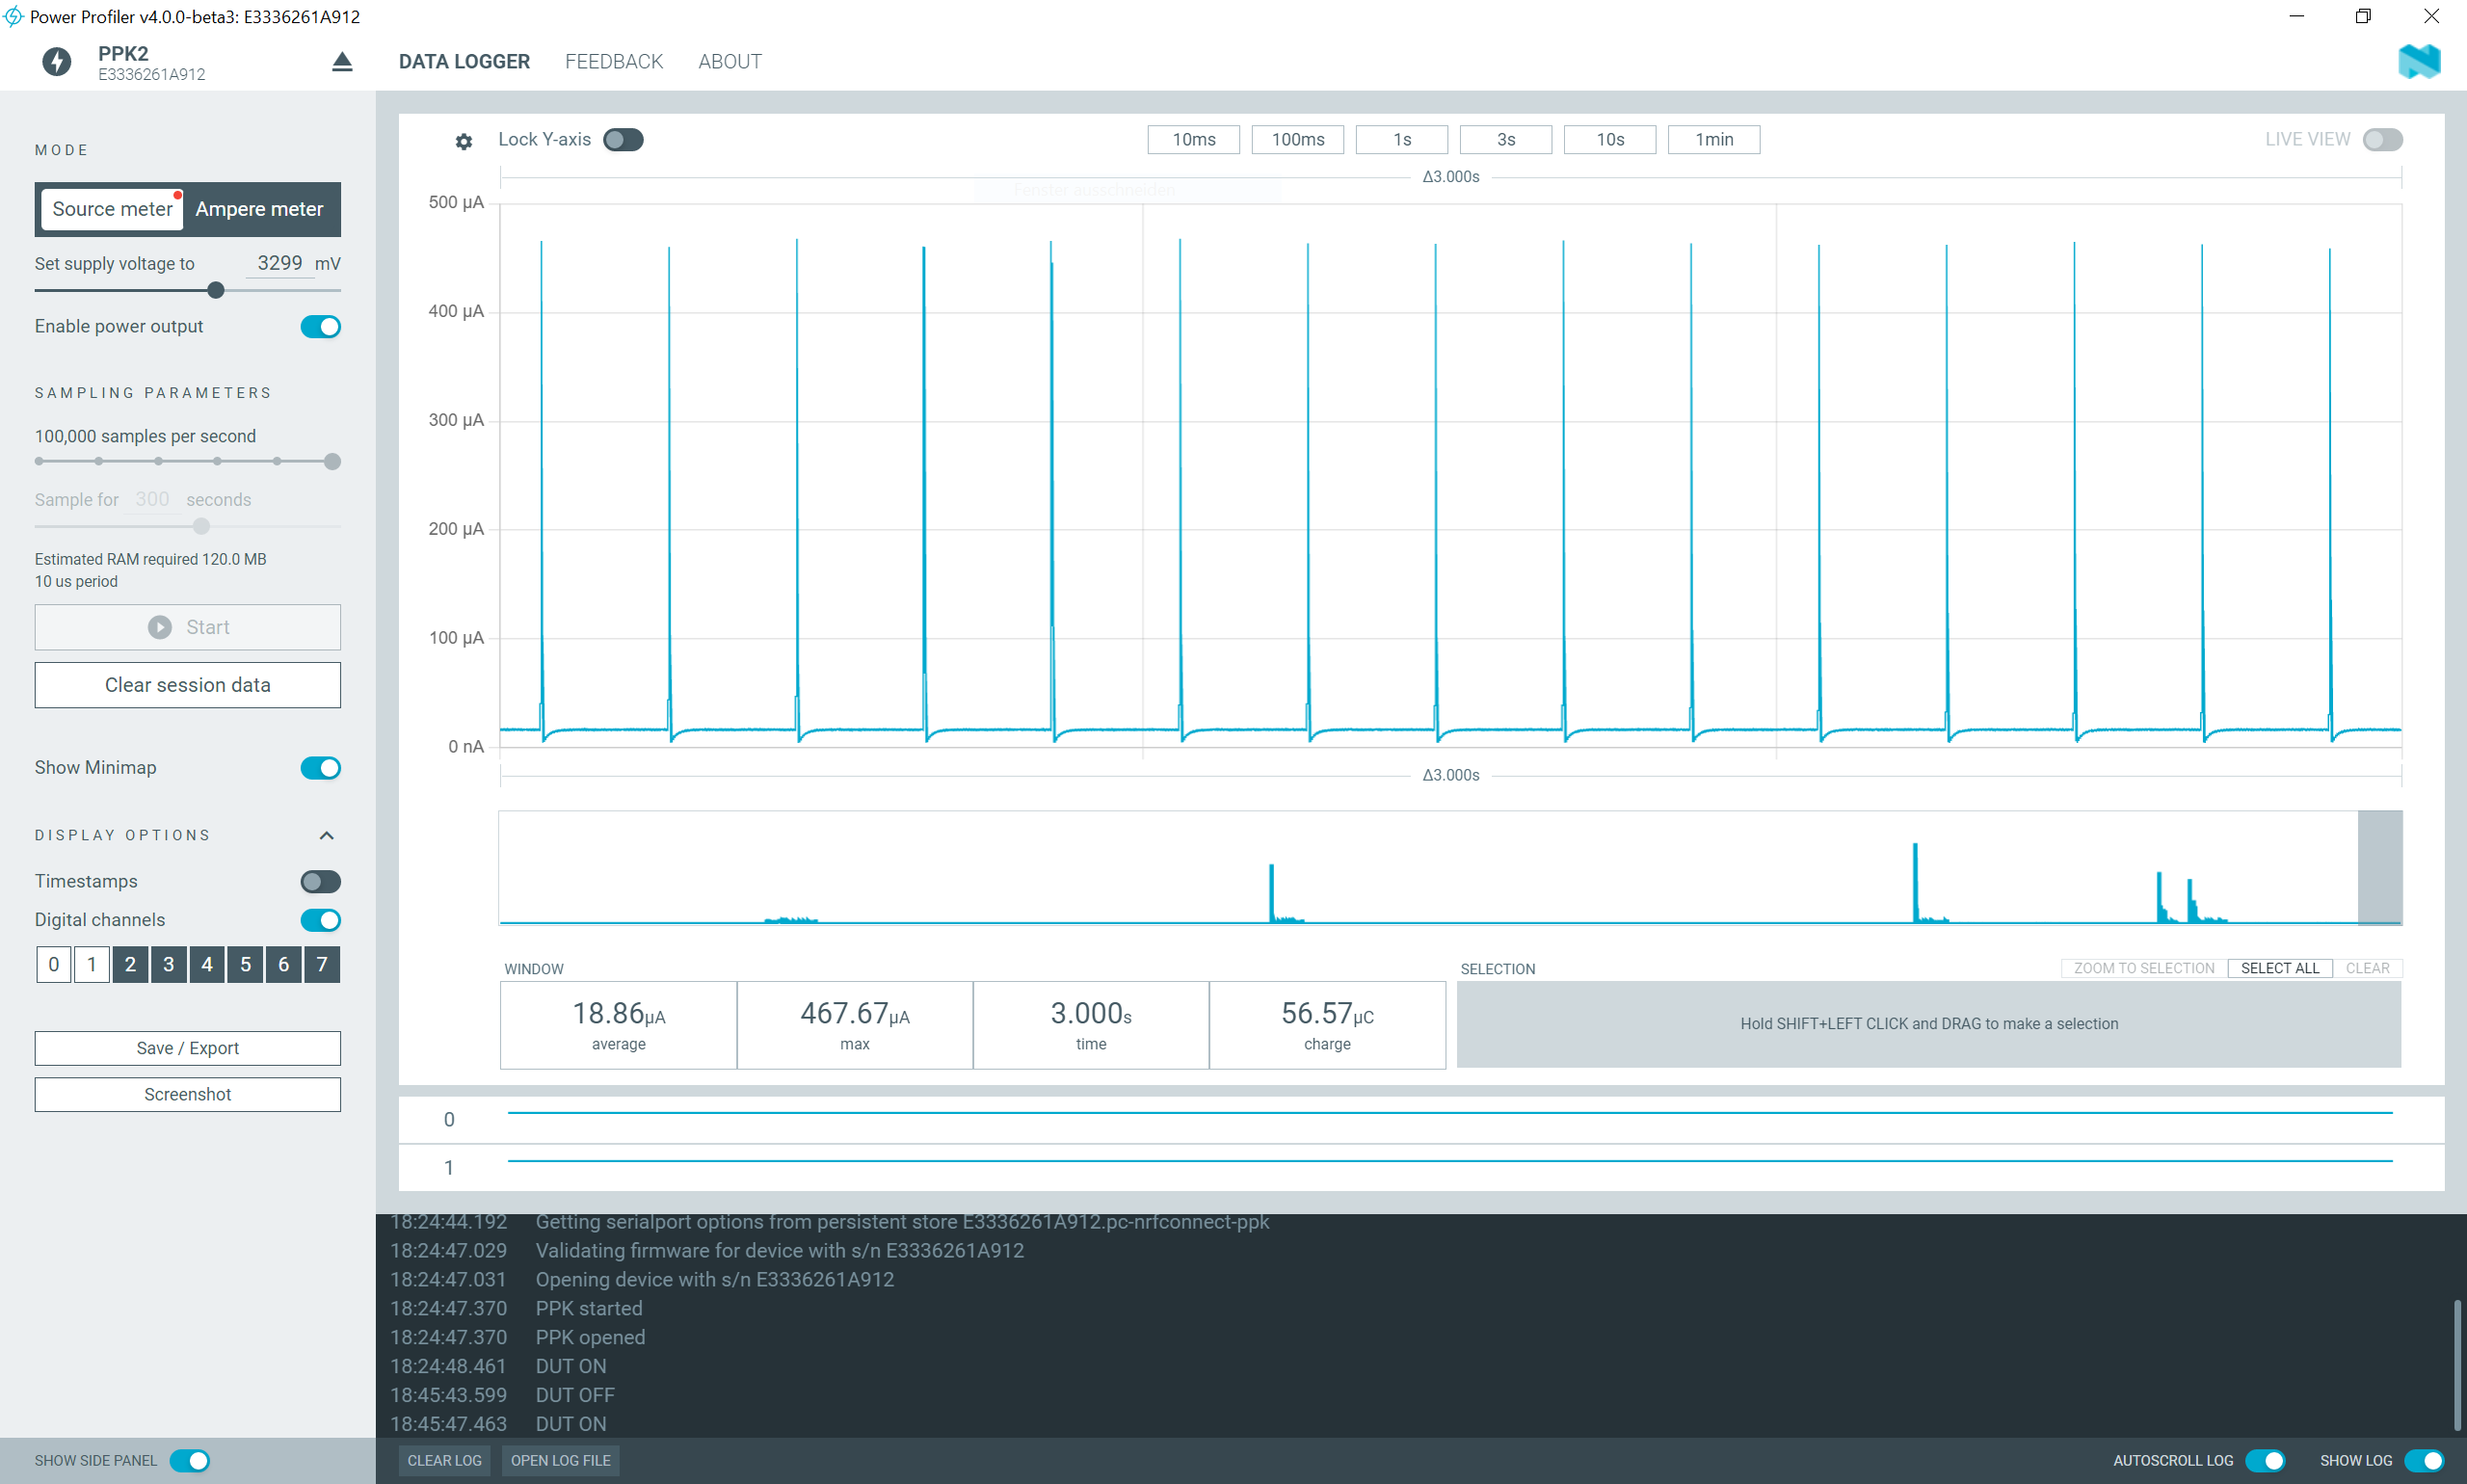Collapse the Display Options section
This screenshot has width=2467, height=1484.
click(326, 836)
